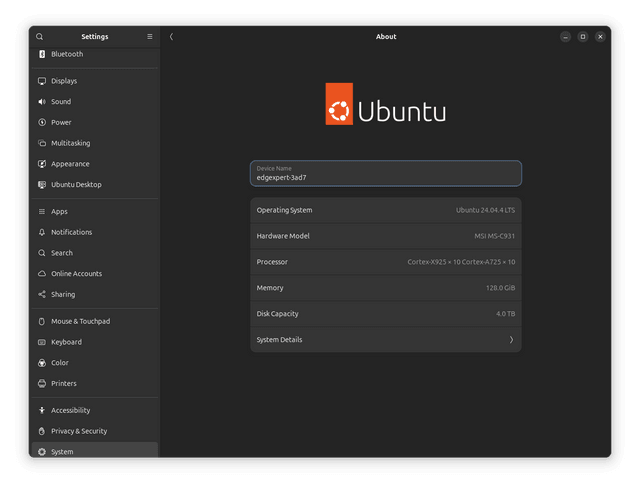Click the Notifications bell icon

point(42,232)
